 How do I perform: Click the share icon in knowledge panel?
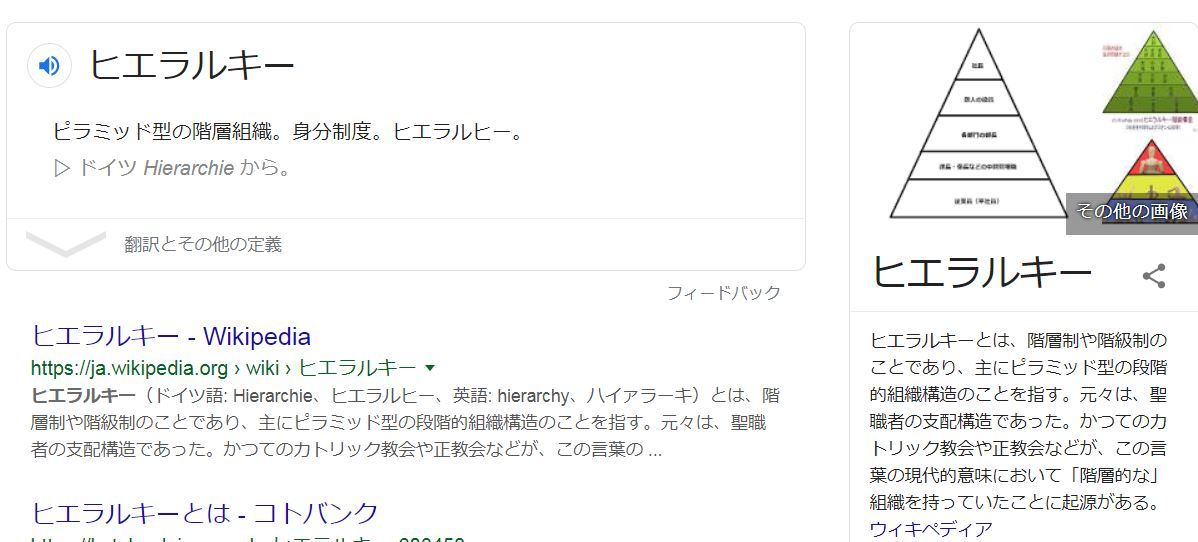[1153, 276]
